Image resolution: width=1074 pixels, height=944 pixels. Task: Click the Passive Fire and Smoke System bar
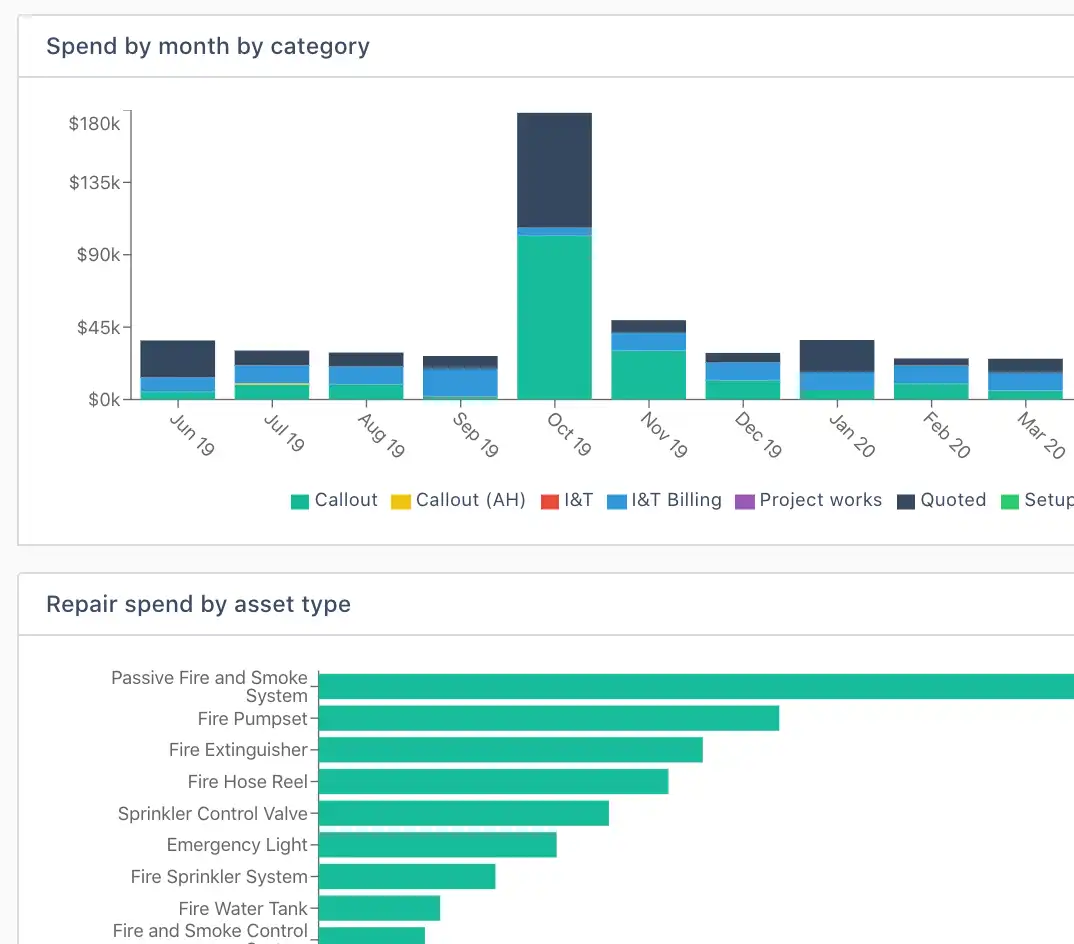point(696,686)
